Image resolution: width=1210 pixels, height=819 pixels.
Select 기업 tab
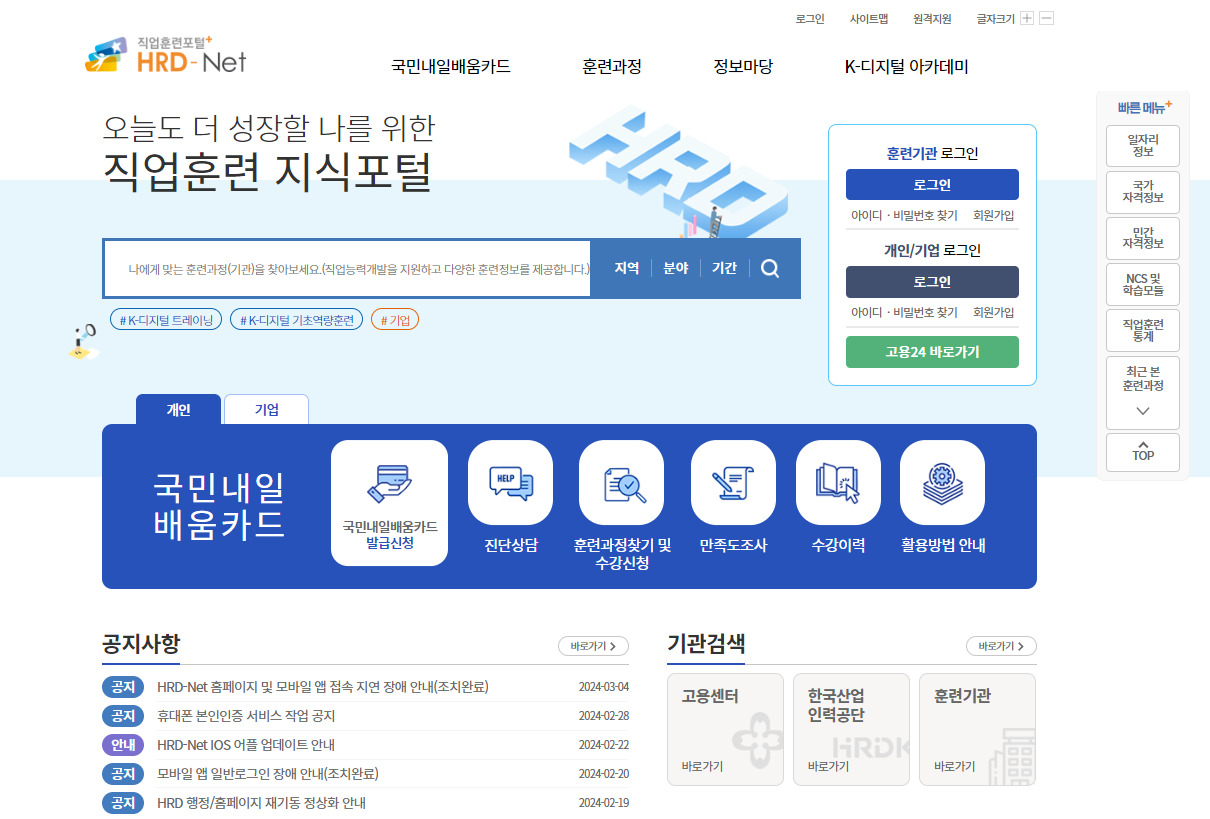(266, 410)
